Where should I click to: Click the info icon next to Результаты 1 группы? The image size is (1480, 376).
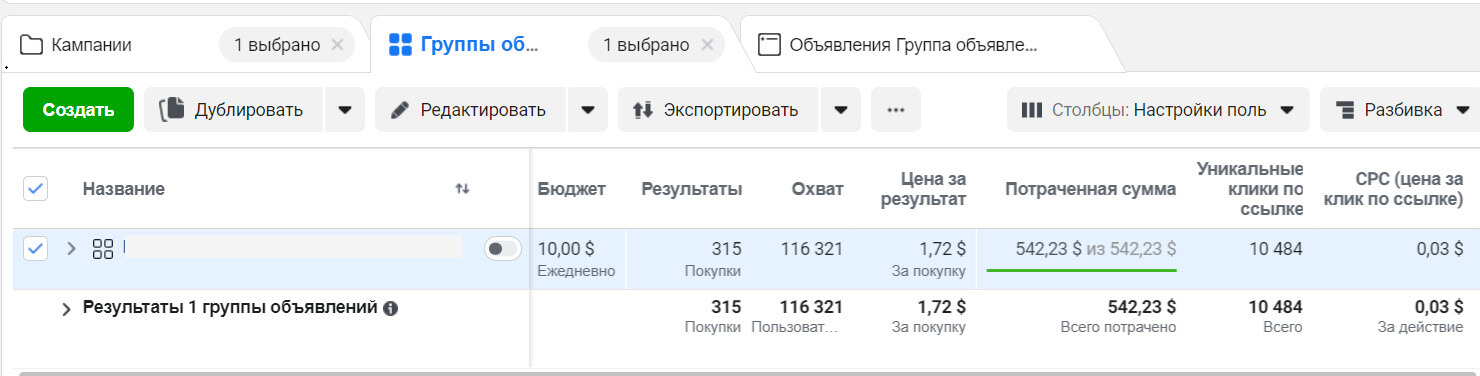[x=391, y=308]
